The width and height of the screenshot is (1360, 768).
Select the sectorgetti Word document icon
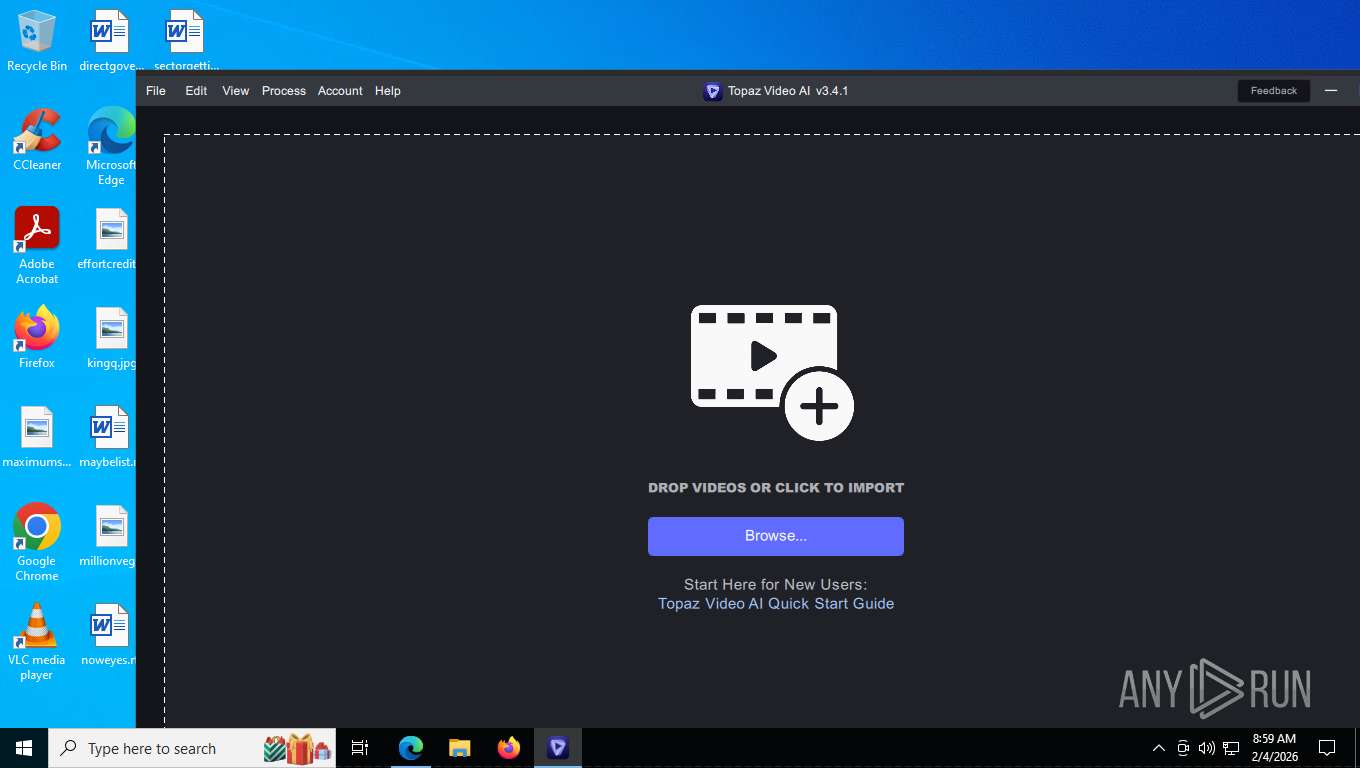[186, 41]
